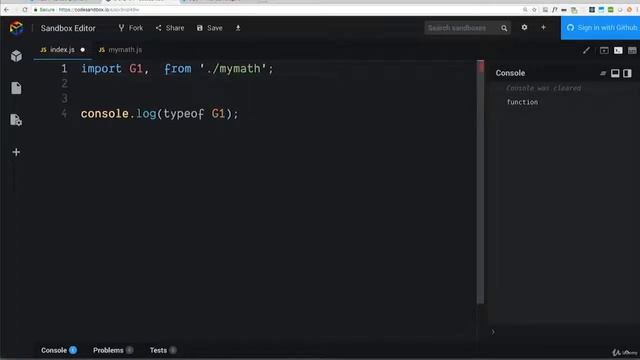This screenshot has height=360, width=640.
Task: Open the Tests tab
Action: tap(163, 350)
